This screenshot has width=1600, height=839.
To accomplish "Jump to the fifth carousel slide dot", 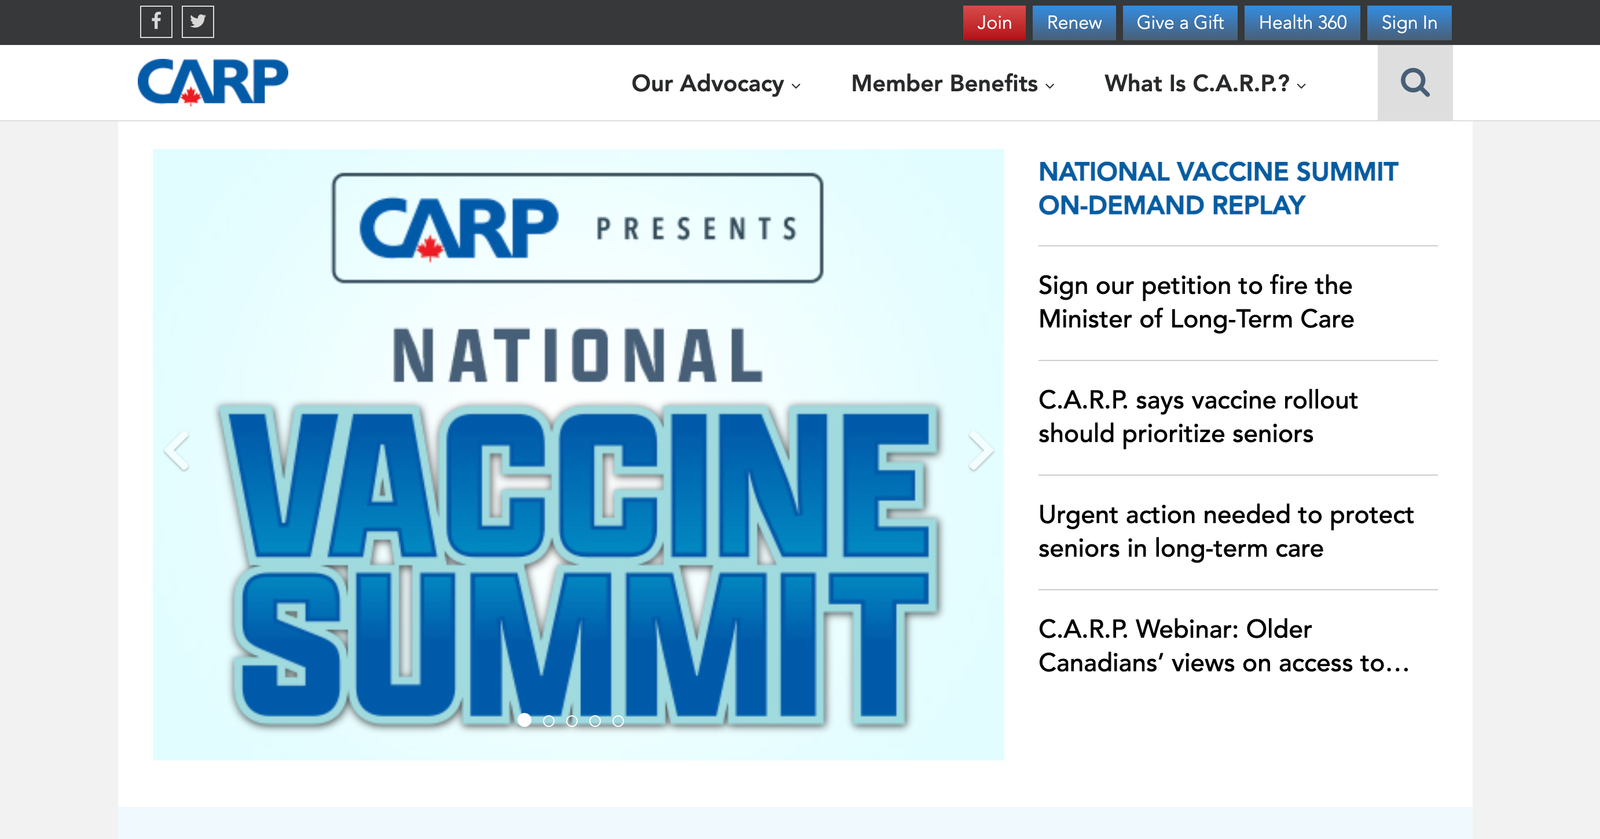I will tap(618, 720).
